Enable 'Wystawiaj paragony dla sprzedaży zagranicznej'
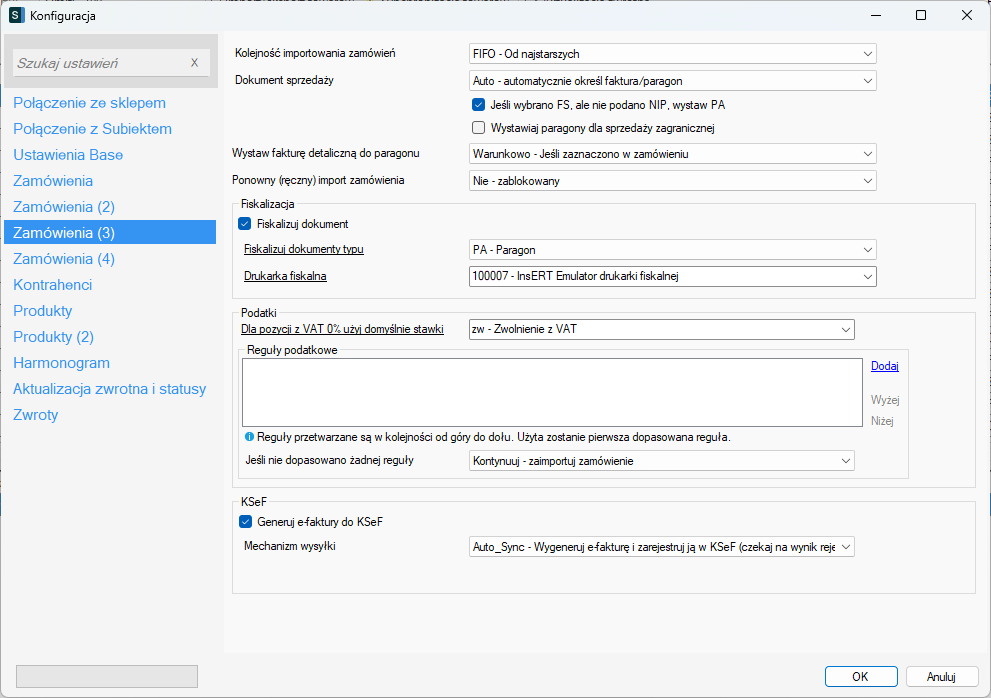Screen dimensions: 991x698 478,128
